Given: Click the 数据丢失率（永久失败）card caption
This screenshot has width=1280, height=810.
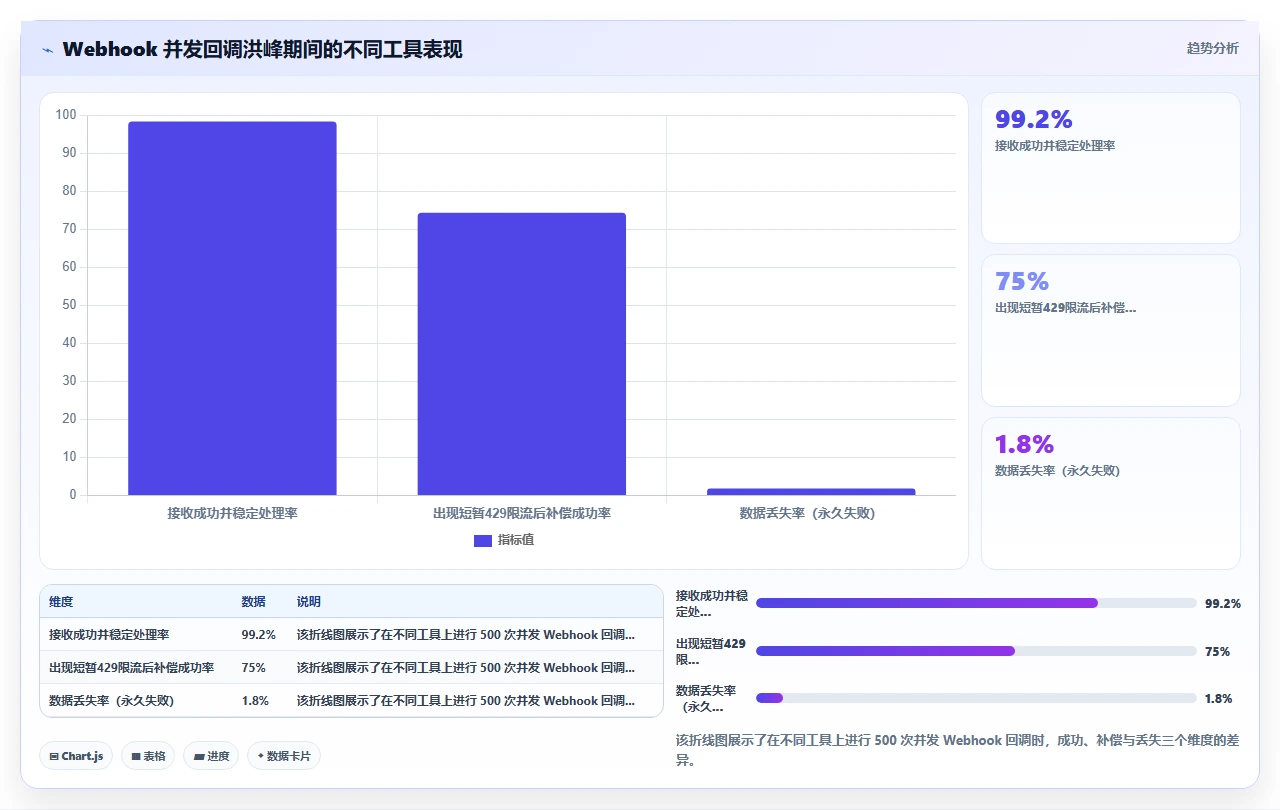Looking at the screenshot, I should 1057,470.
